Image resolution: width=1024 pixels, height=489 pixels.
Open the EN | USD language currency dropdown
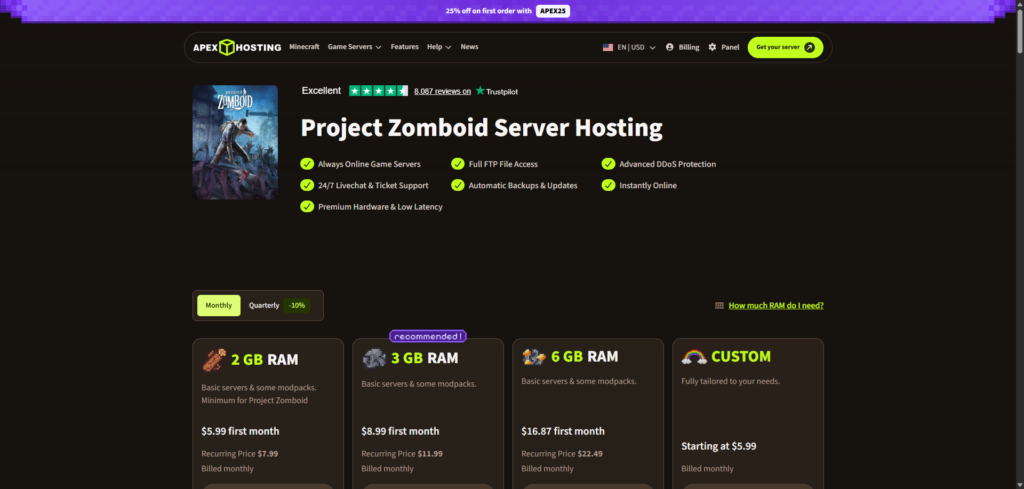point(629,47)
